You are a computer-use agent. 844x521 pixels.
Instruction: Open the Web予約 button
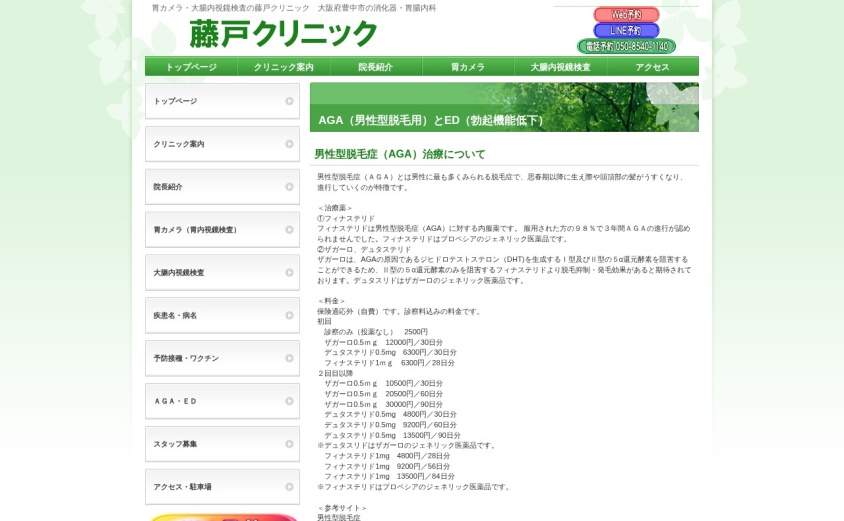(626, 15)
